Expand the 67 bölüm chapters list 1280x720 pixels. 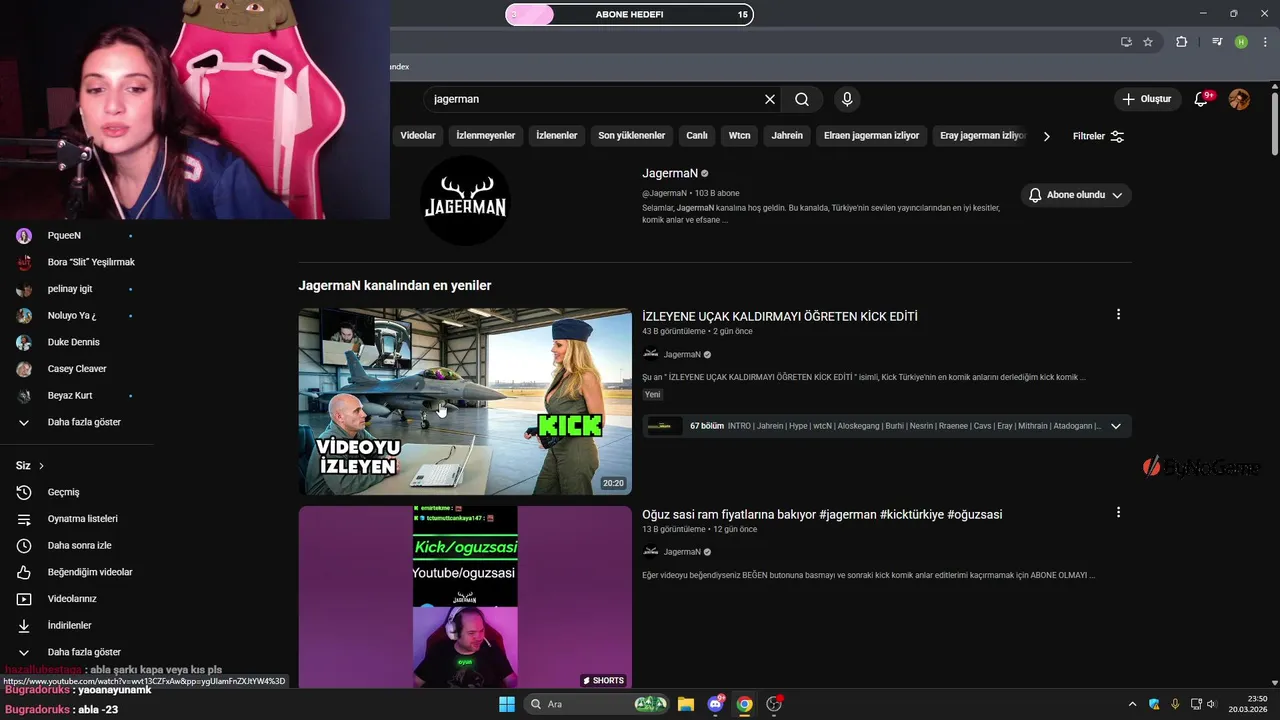click(x=1116, y=426)
